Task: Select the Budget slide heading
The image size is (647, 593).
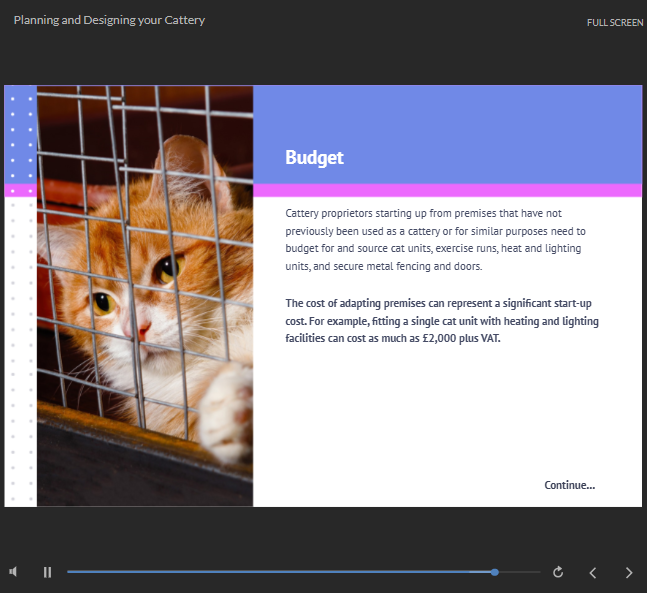Action: [314, 157]
